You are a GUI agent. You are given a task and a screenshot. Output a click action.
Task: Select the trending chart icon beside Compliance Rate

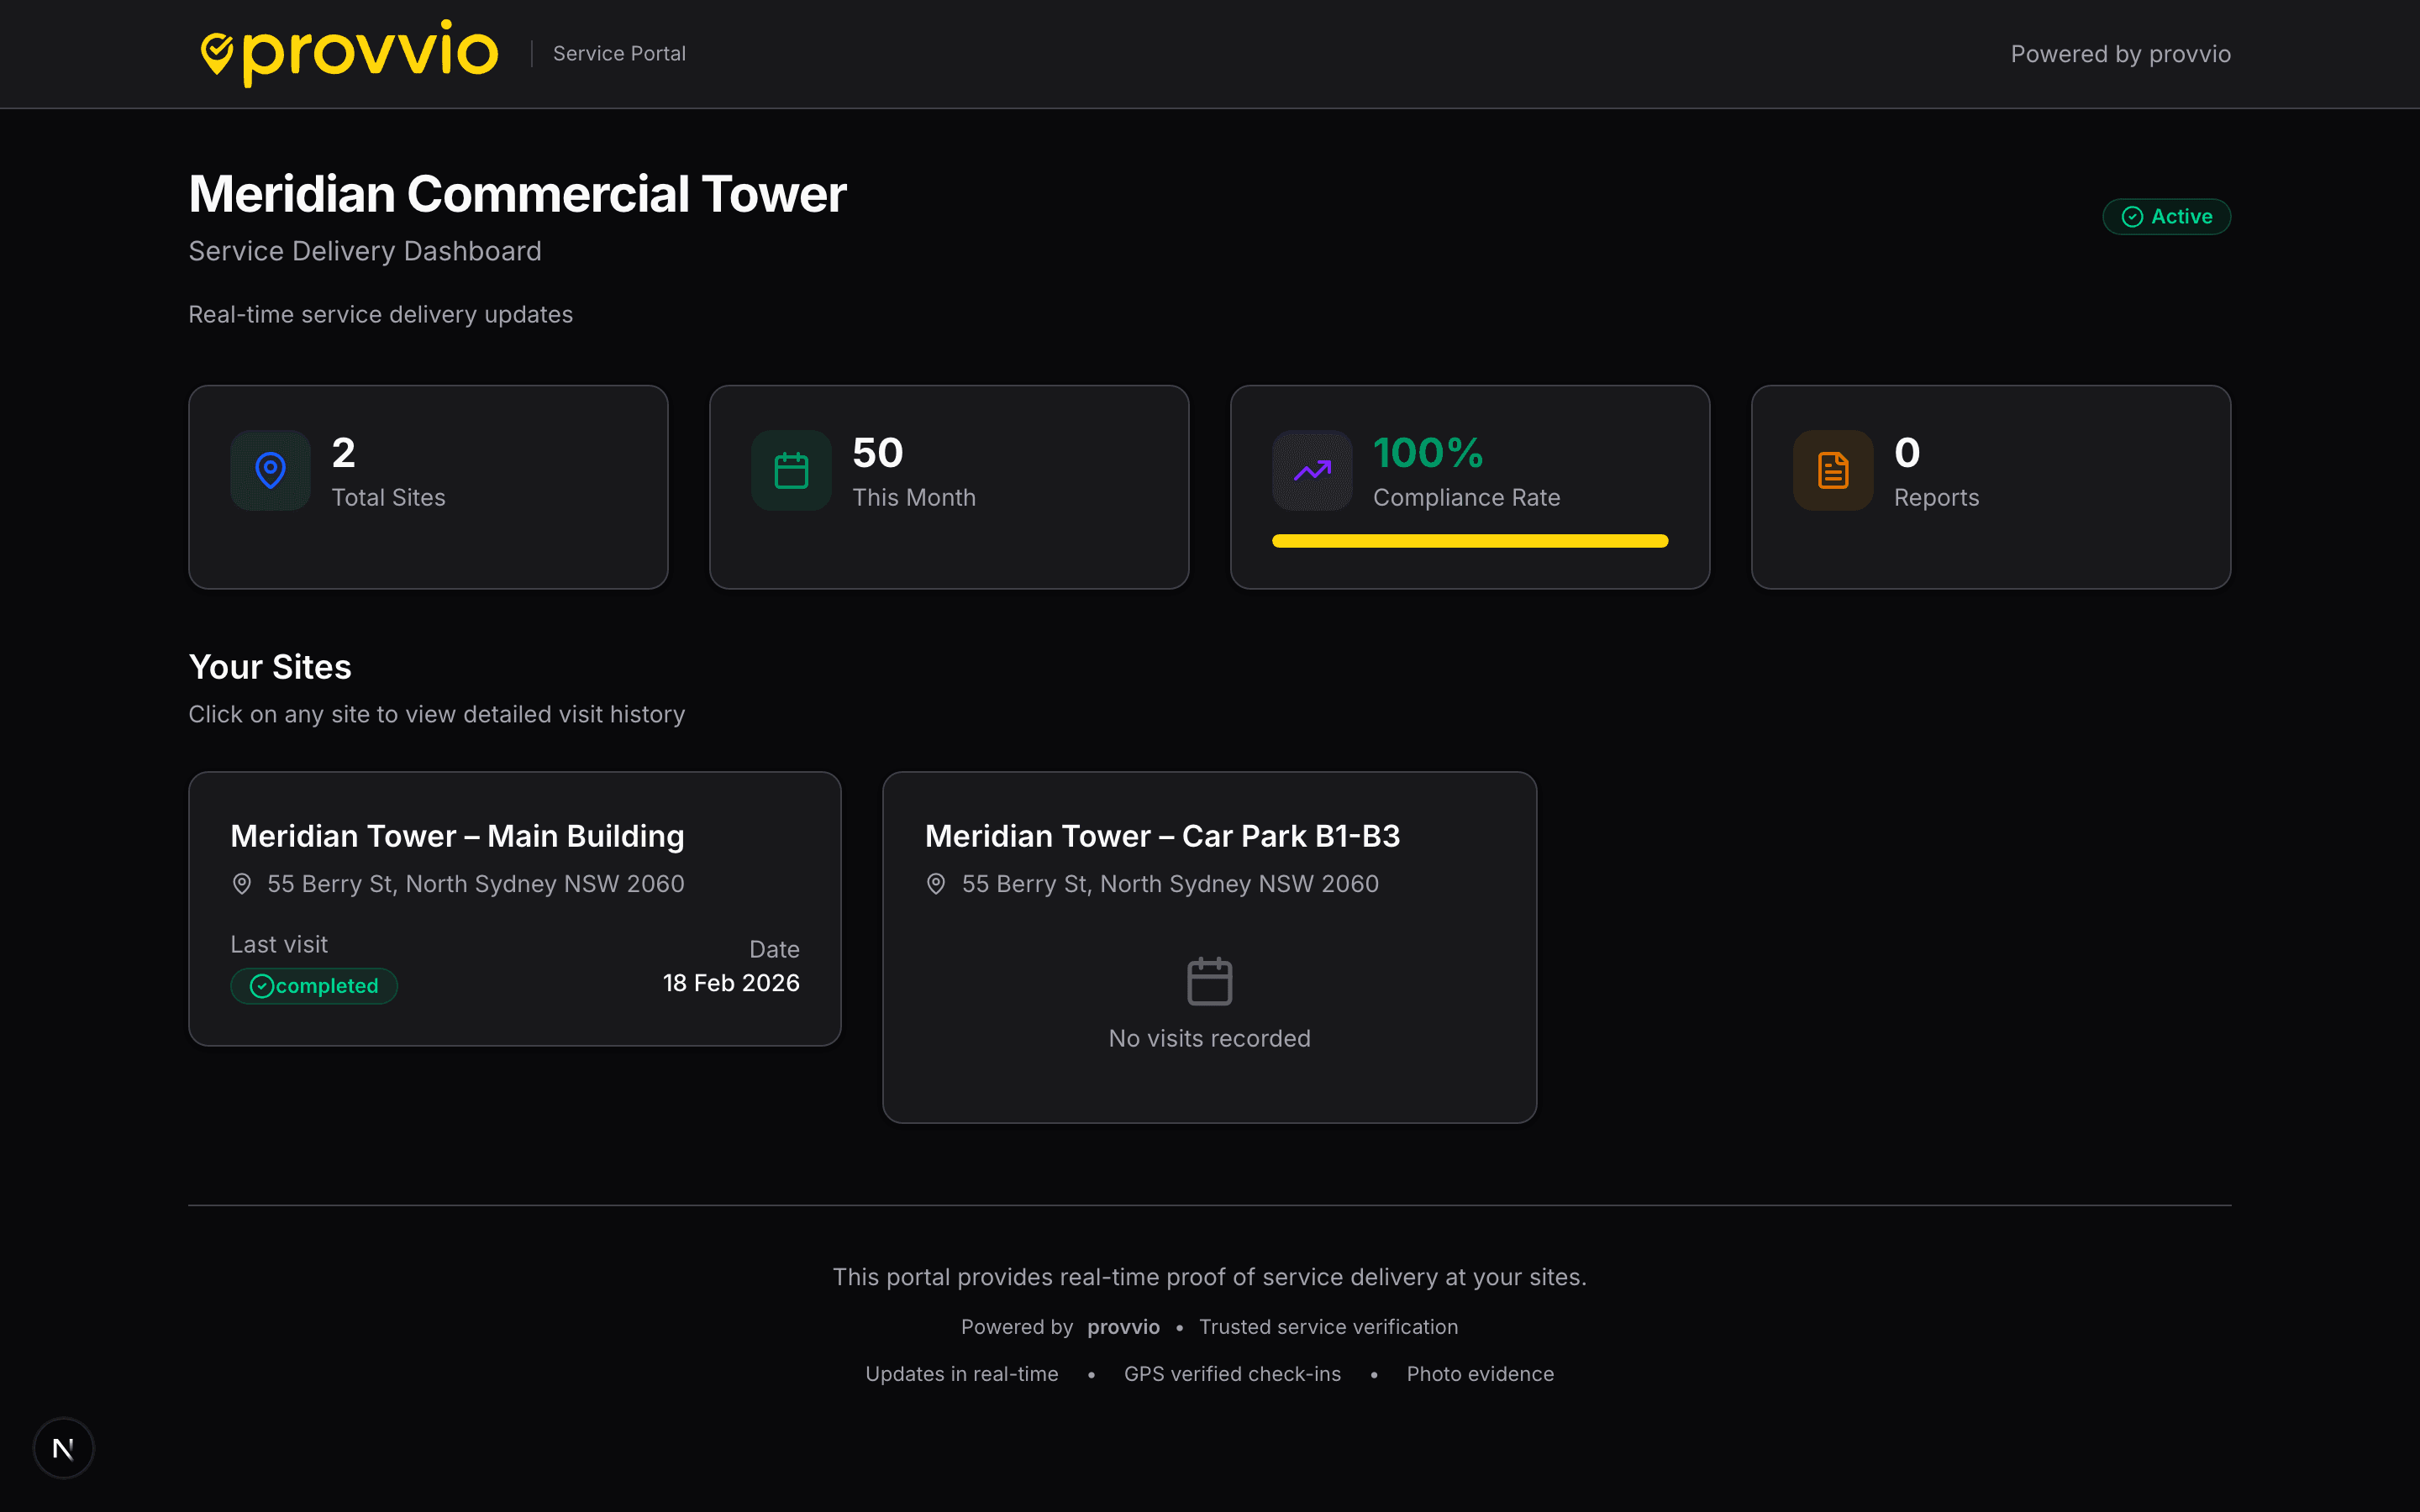[x=1312, y=470]
